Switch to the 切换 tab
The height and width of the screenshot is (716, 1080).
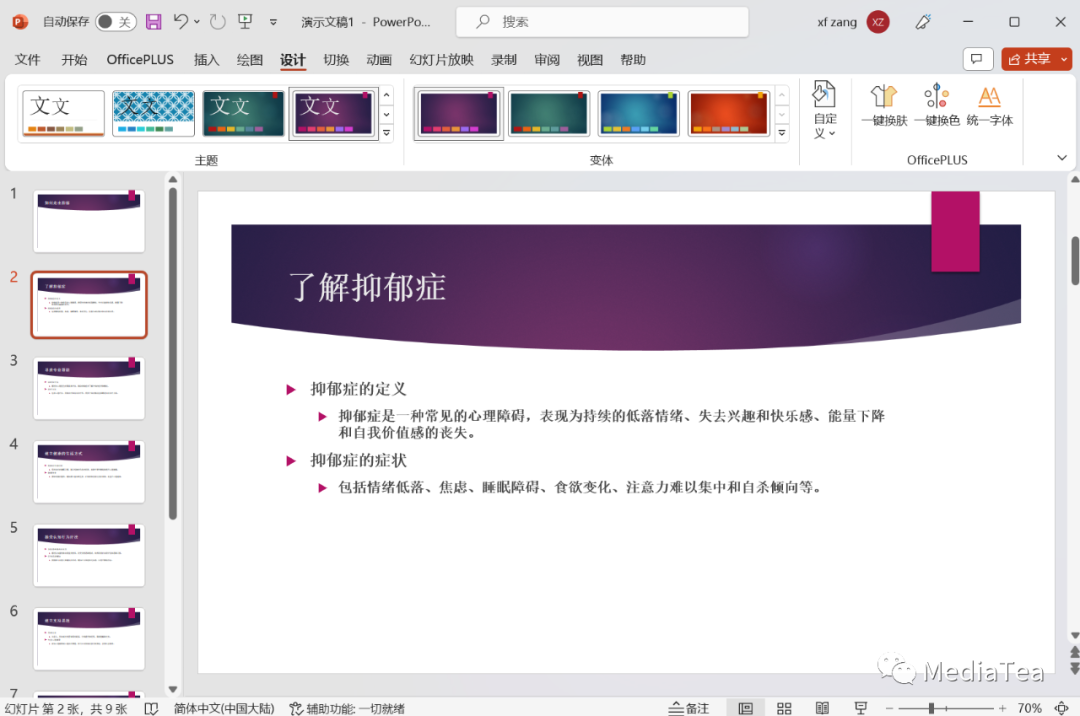pos(336,60)
